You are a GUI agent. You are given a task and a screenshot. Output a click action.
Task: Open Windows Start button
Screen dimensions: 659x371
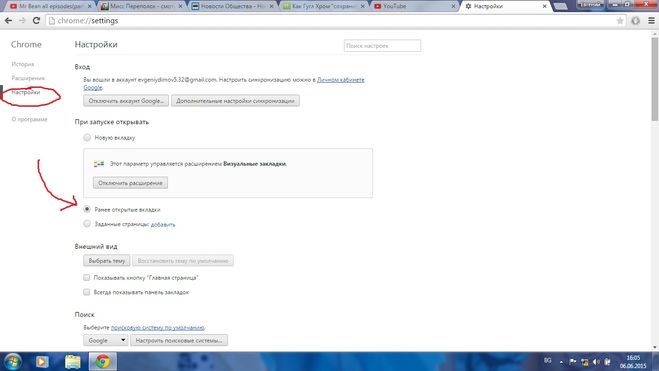tap(12, 361)
